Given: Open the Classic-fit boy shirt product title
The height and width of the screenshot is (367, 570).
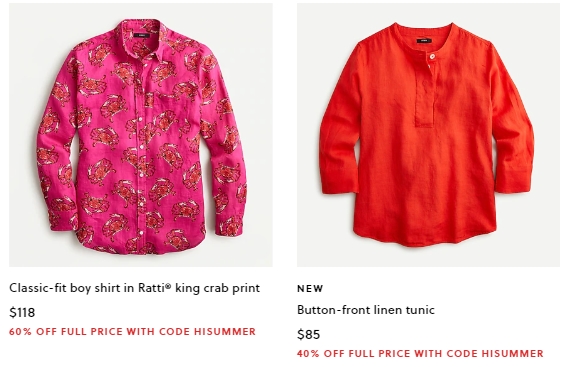Looking at the screenshot, I should pos(135,288).
